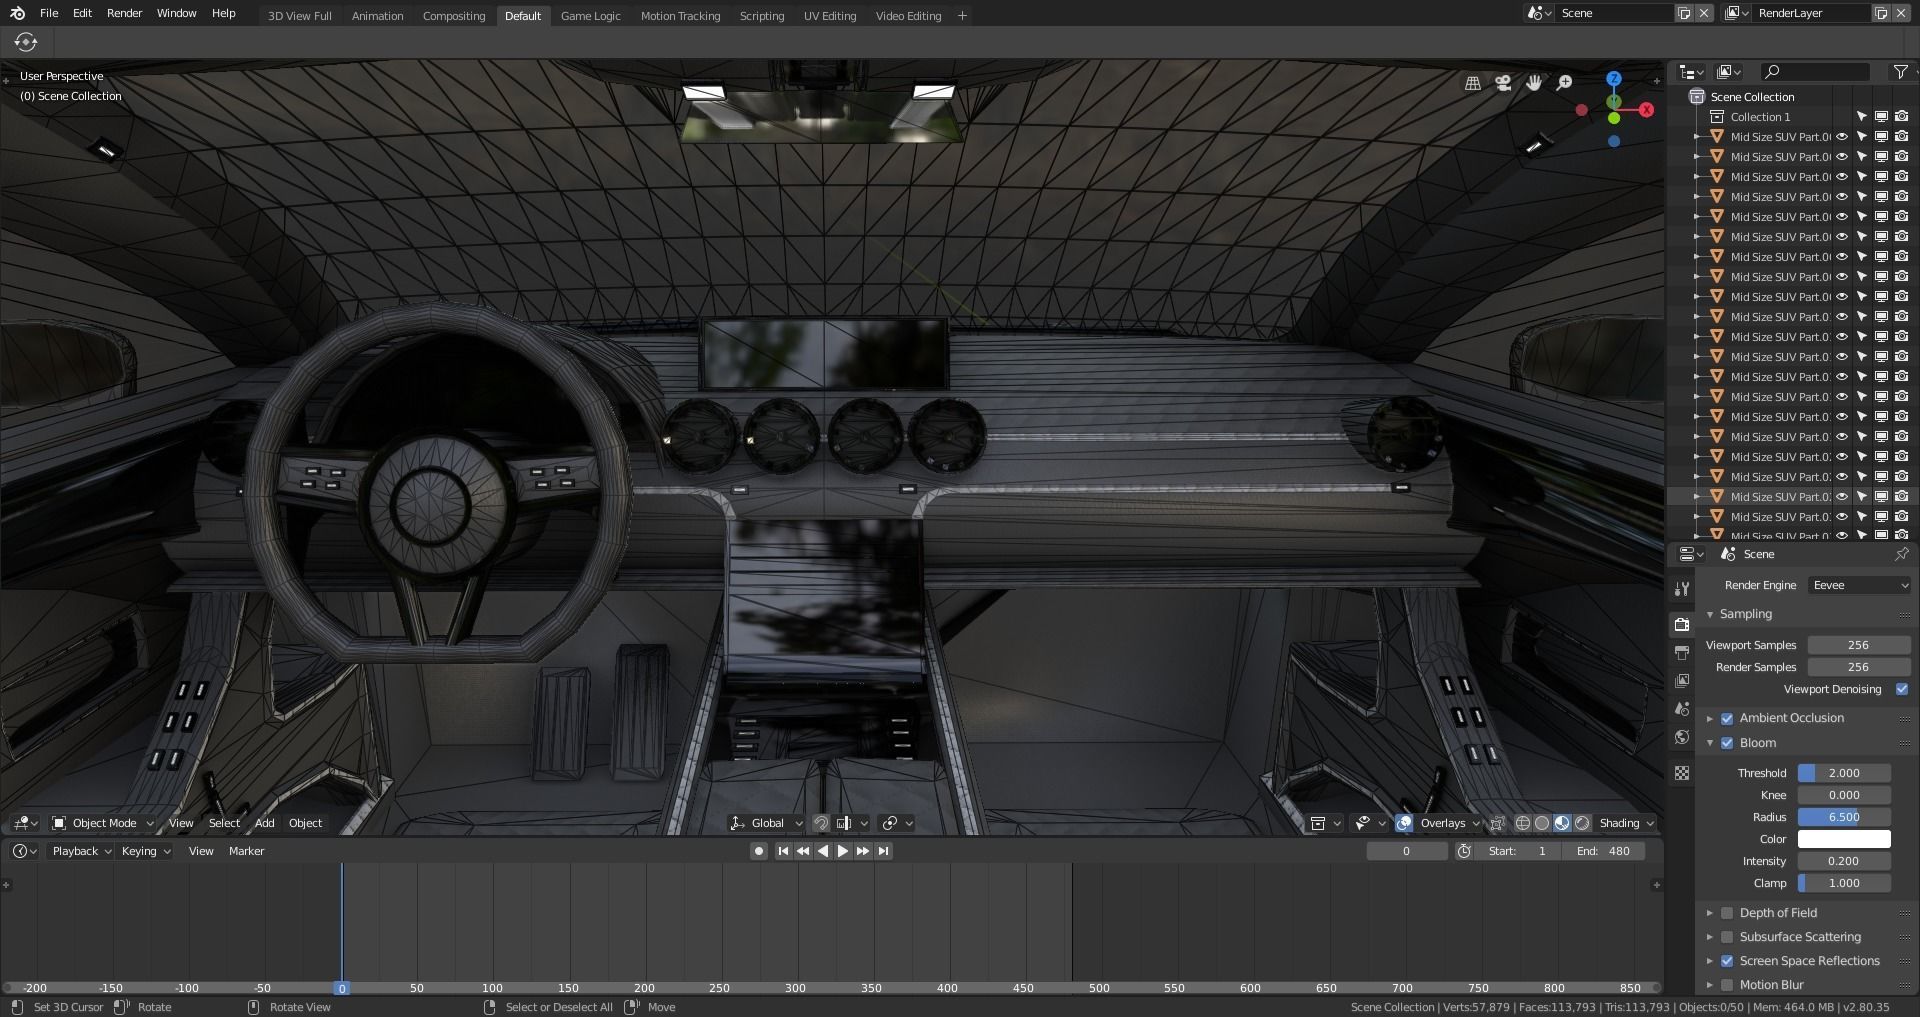Toggle proportional editing icon in viewport header
Screen dimensions: 1920x1017
(890, 823)
